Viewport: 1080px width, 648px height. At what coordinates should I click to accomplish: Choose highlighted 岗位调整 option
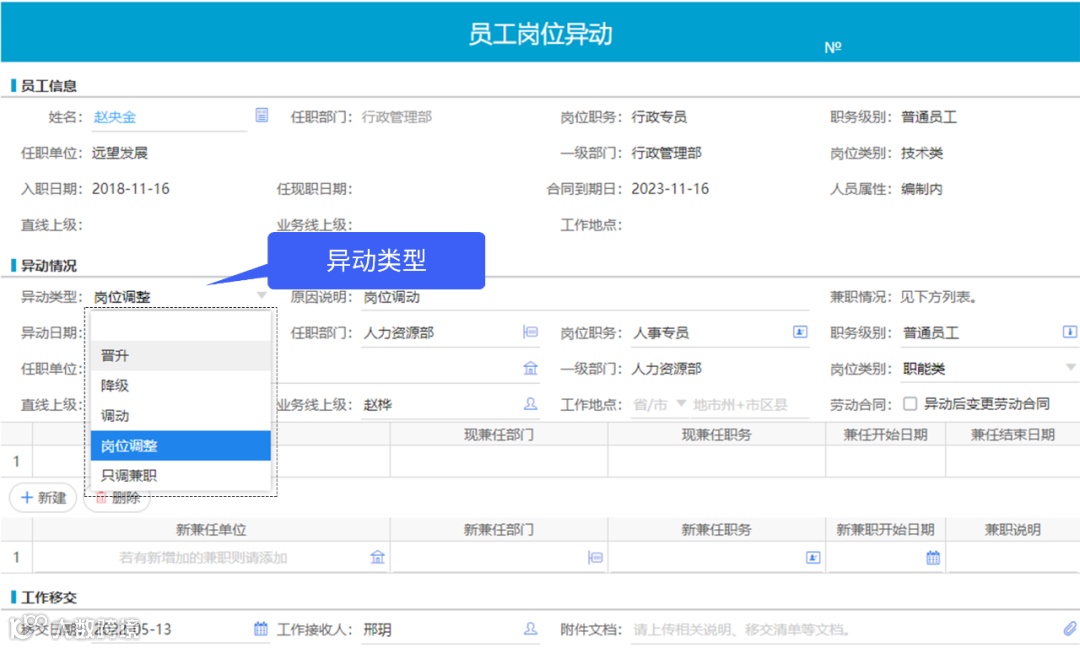click(180, 446)
